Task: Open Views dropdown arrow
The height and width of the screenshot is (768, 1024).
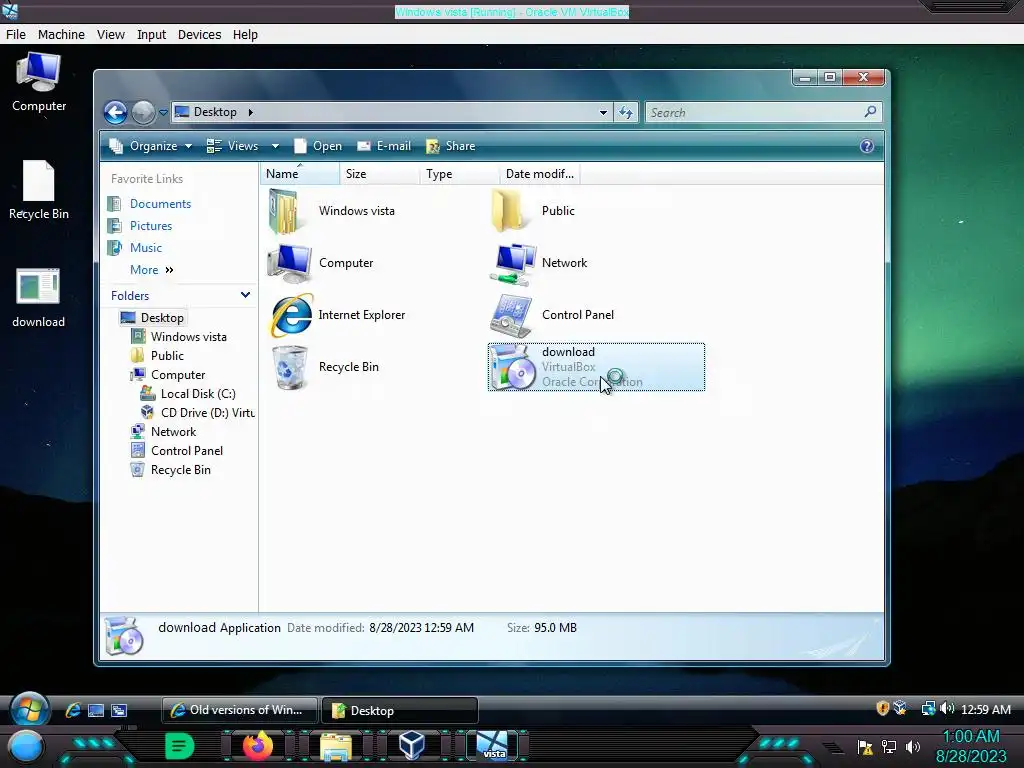Action: (x=276, y=146)
